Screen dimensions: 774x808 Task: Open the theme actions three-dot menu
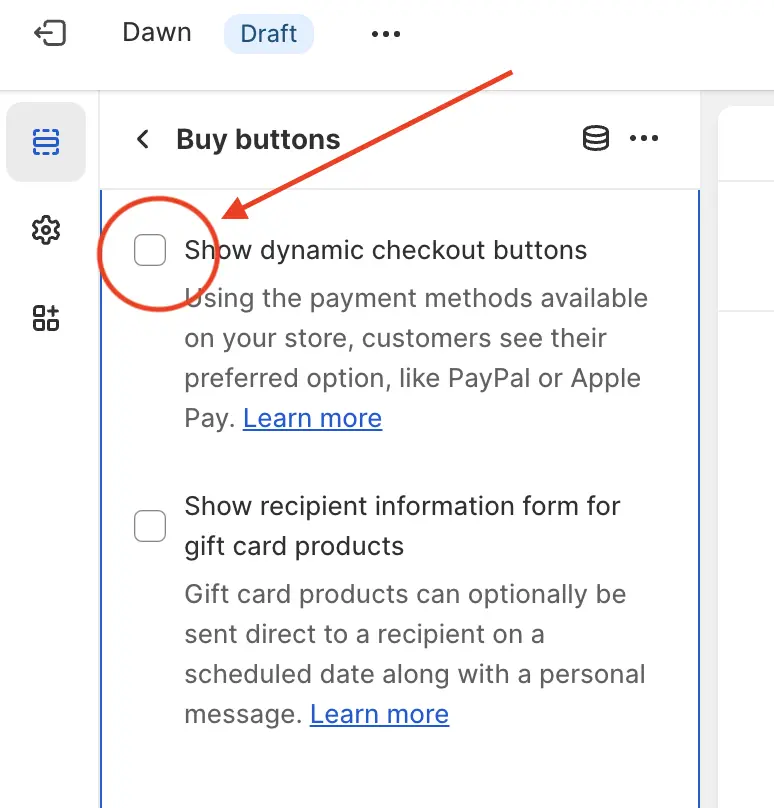385,34
